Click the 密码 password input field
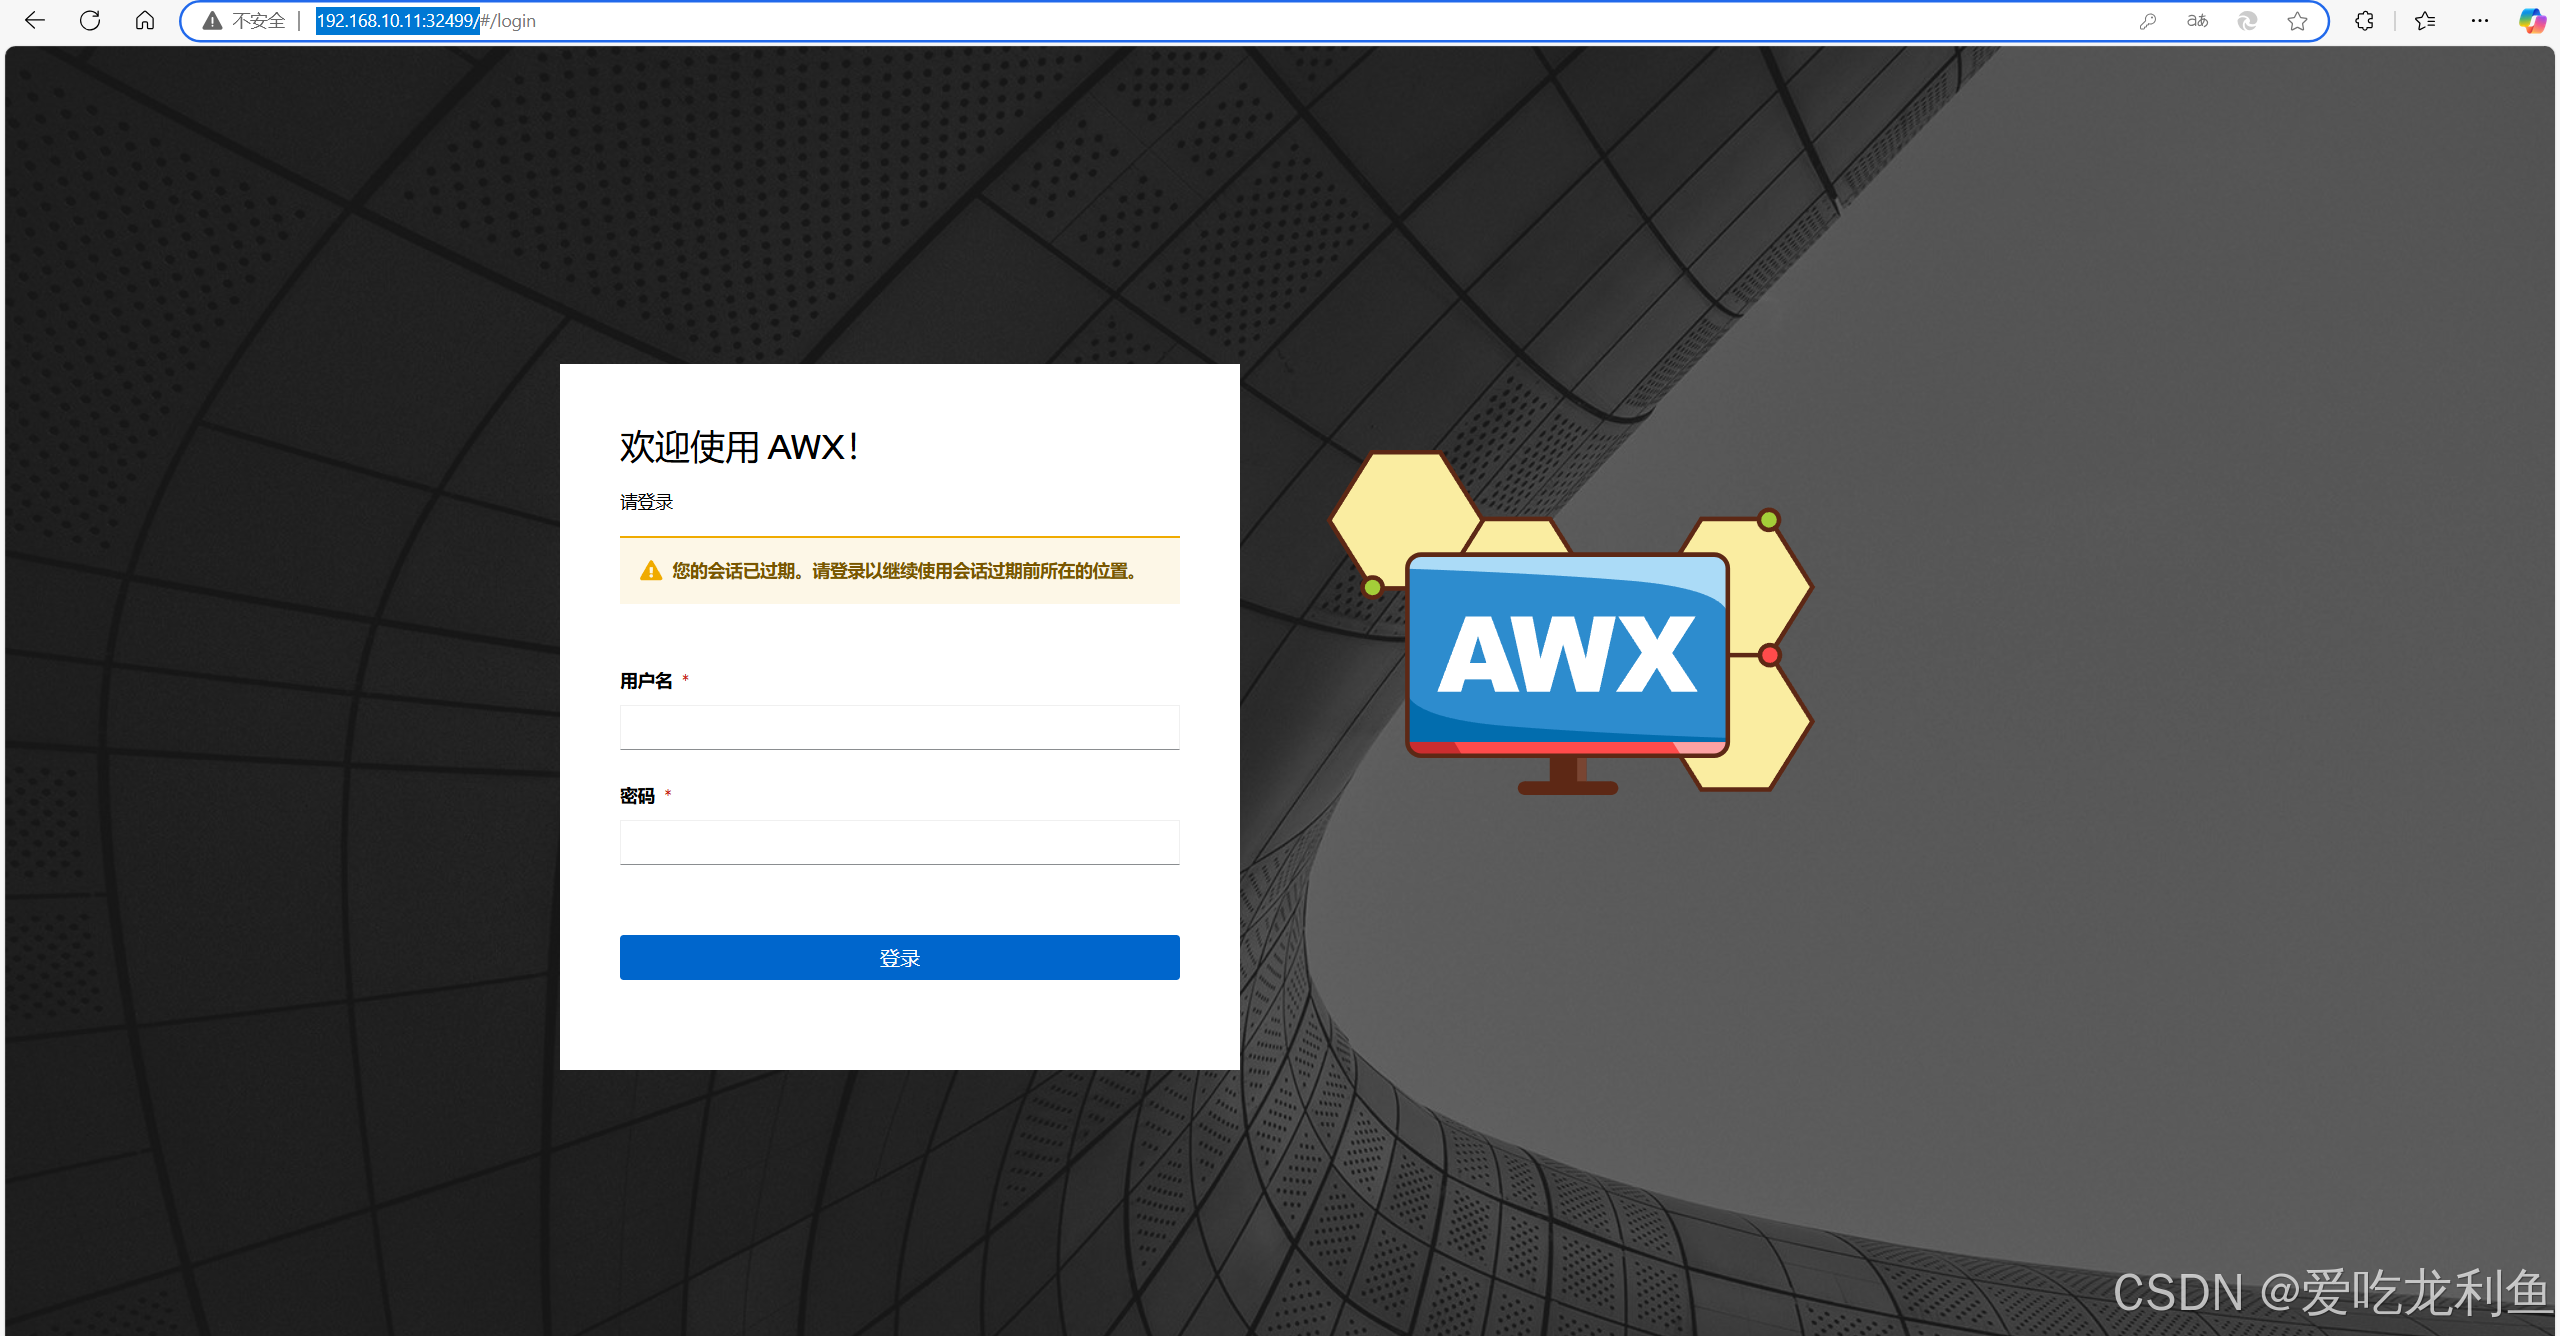Viewport: 2560px width, 1336px height. [x=899, y=842]
